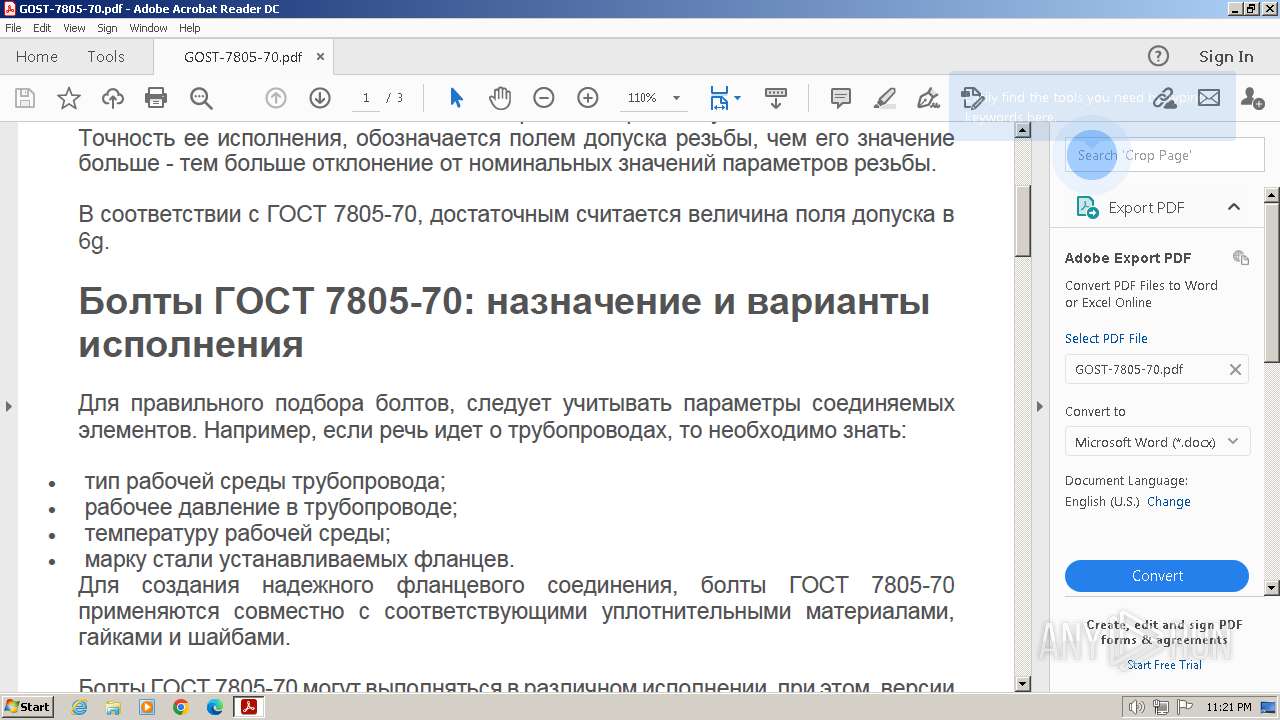Click Change document language link

coord(1169,502)
